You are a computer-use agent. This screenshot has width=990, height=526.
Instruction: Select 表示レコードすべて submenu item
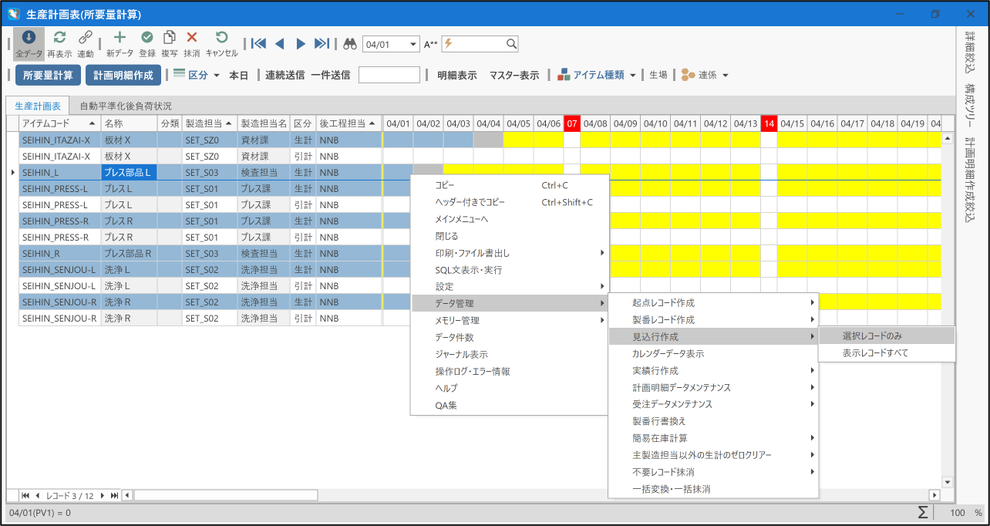click(x=886, y=353)
